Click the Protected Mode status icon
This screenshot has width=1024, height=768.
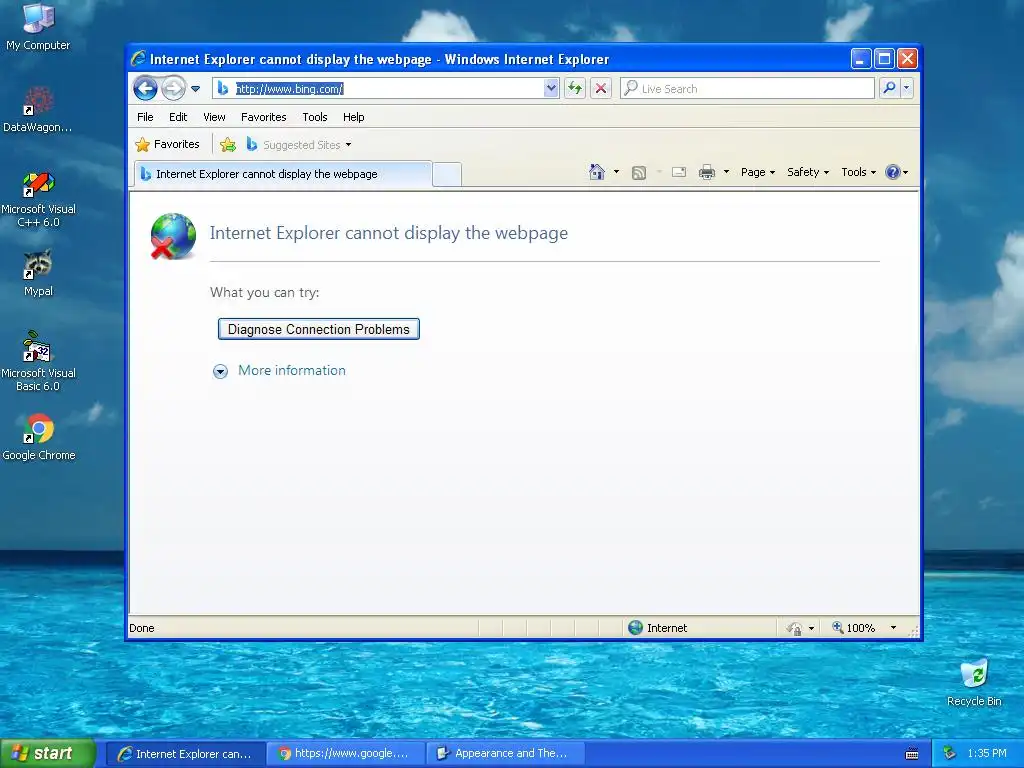click(795, 628)
